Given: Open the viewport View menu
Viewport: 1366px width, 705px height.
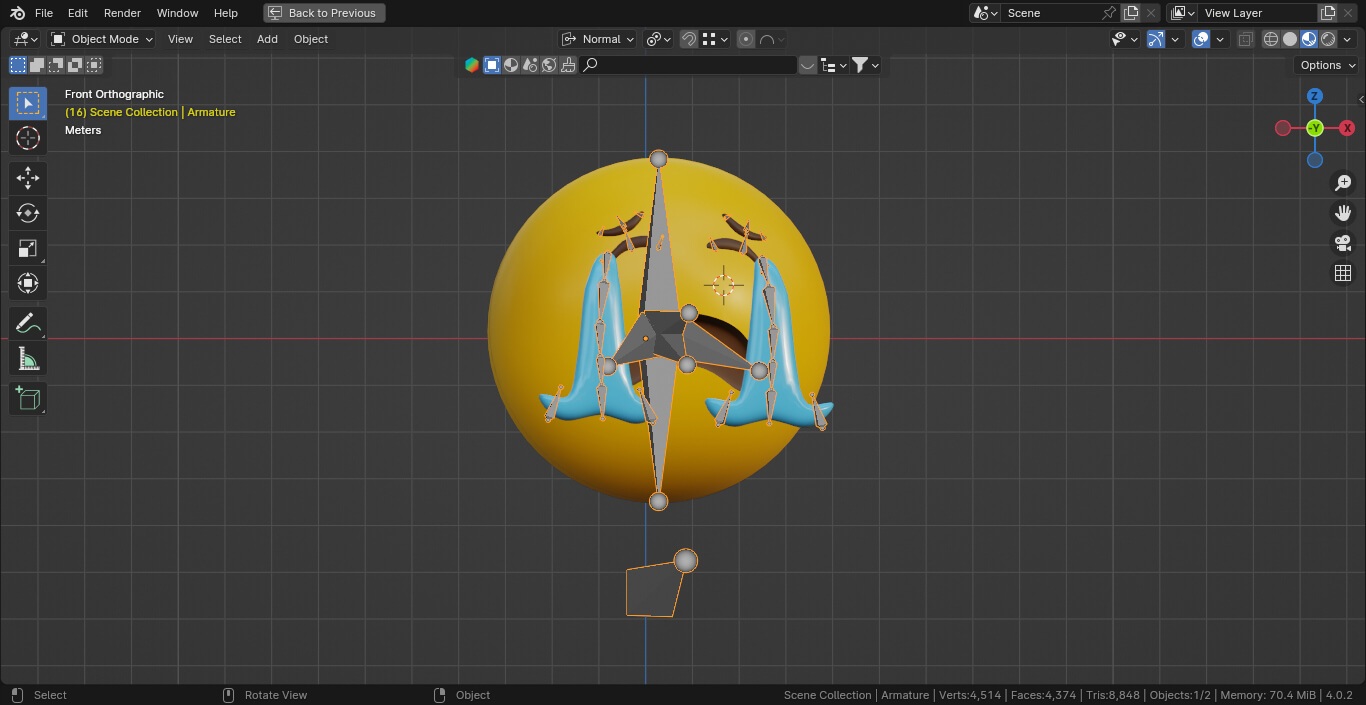Looking at the screenshot, I should [180, 39].
